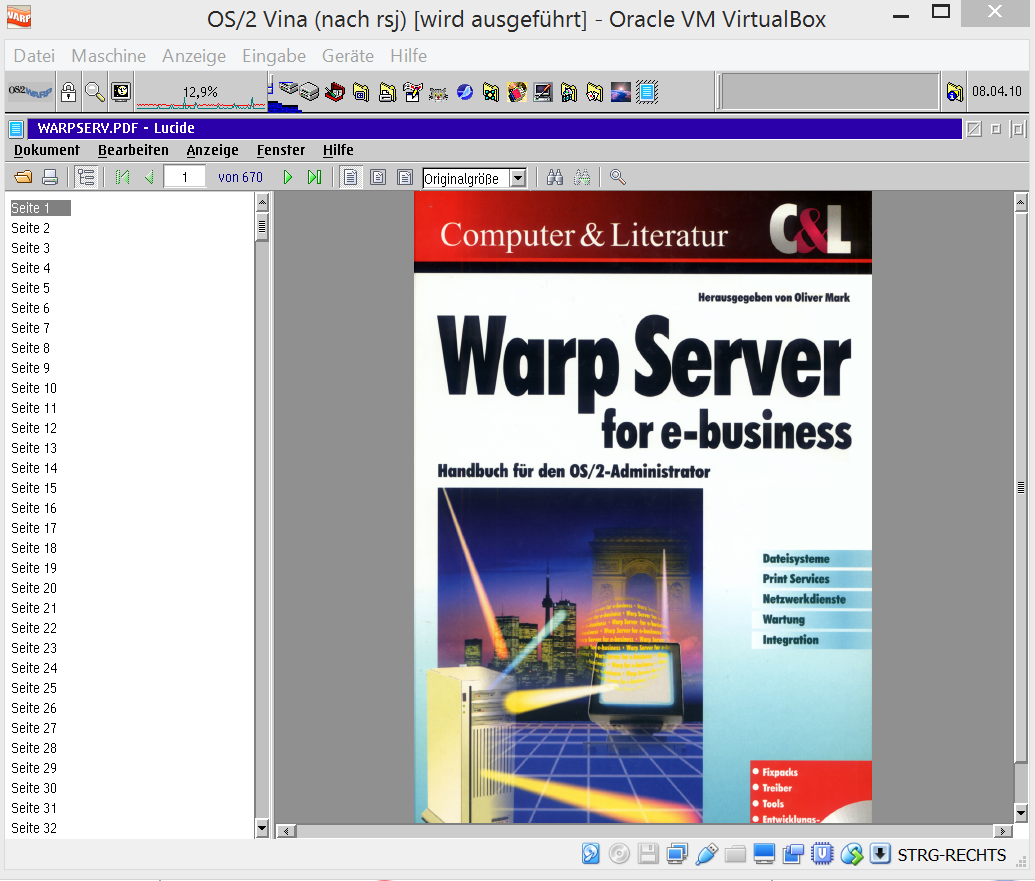Select Seite 19 in the page list
This screenshot has width=1035, height=881.
coord(34,568)
